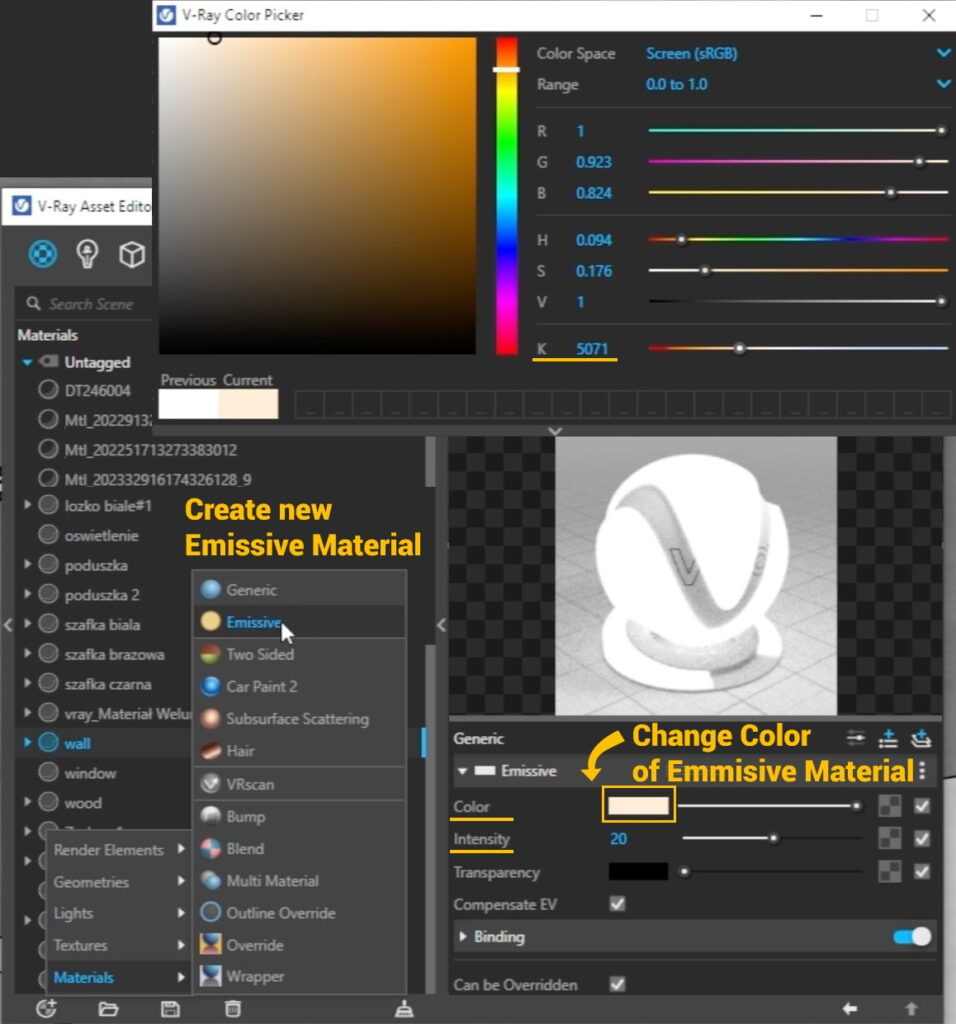This screenshot has height=1024, width=956.
Task: Open the Emissive layer three-dot options menu
Action: point(922,771)
